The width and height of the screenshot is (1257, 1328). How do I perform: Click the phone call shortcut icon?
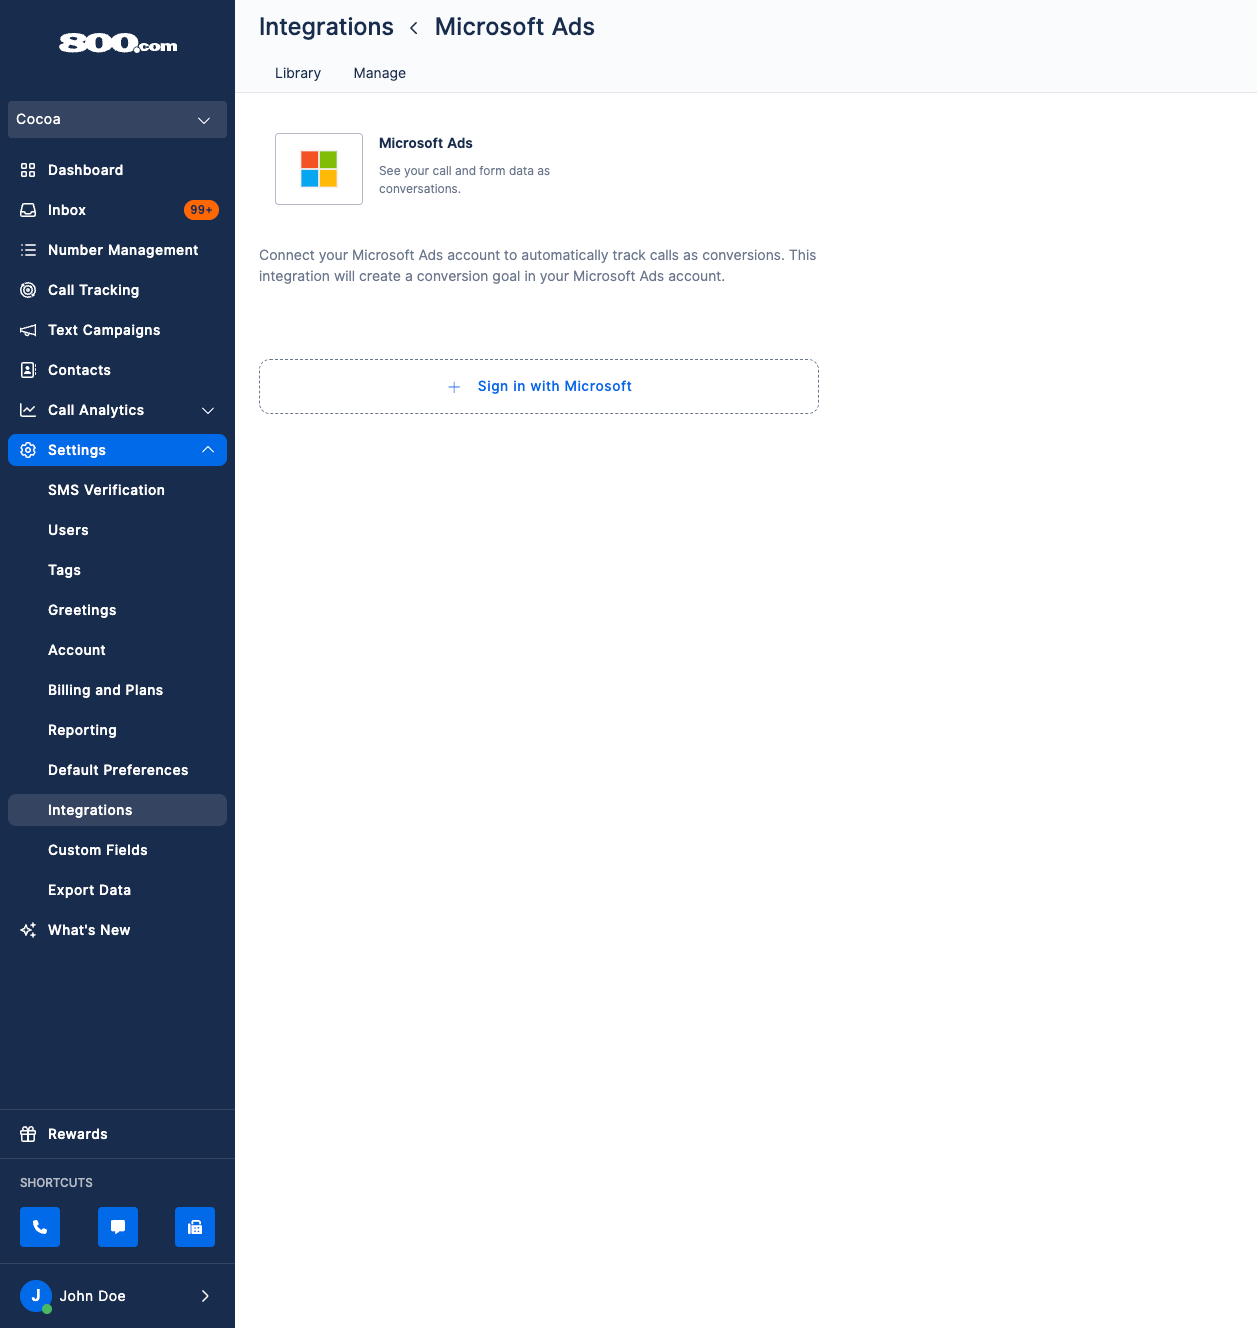(x=40, y=1227)
